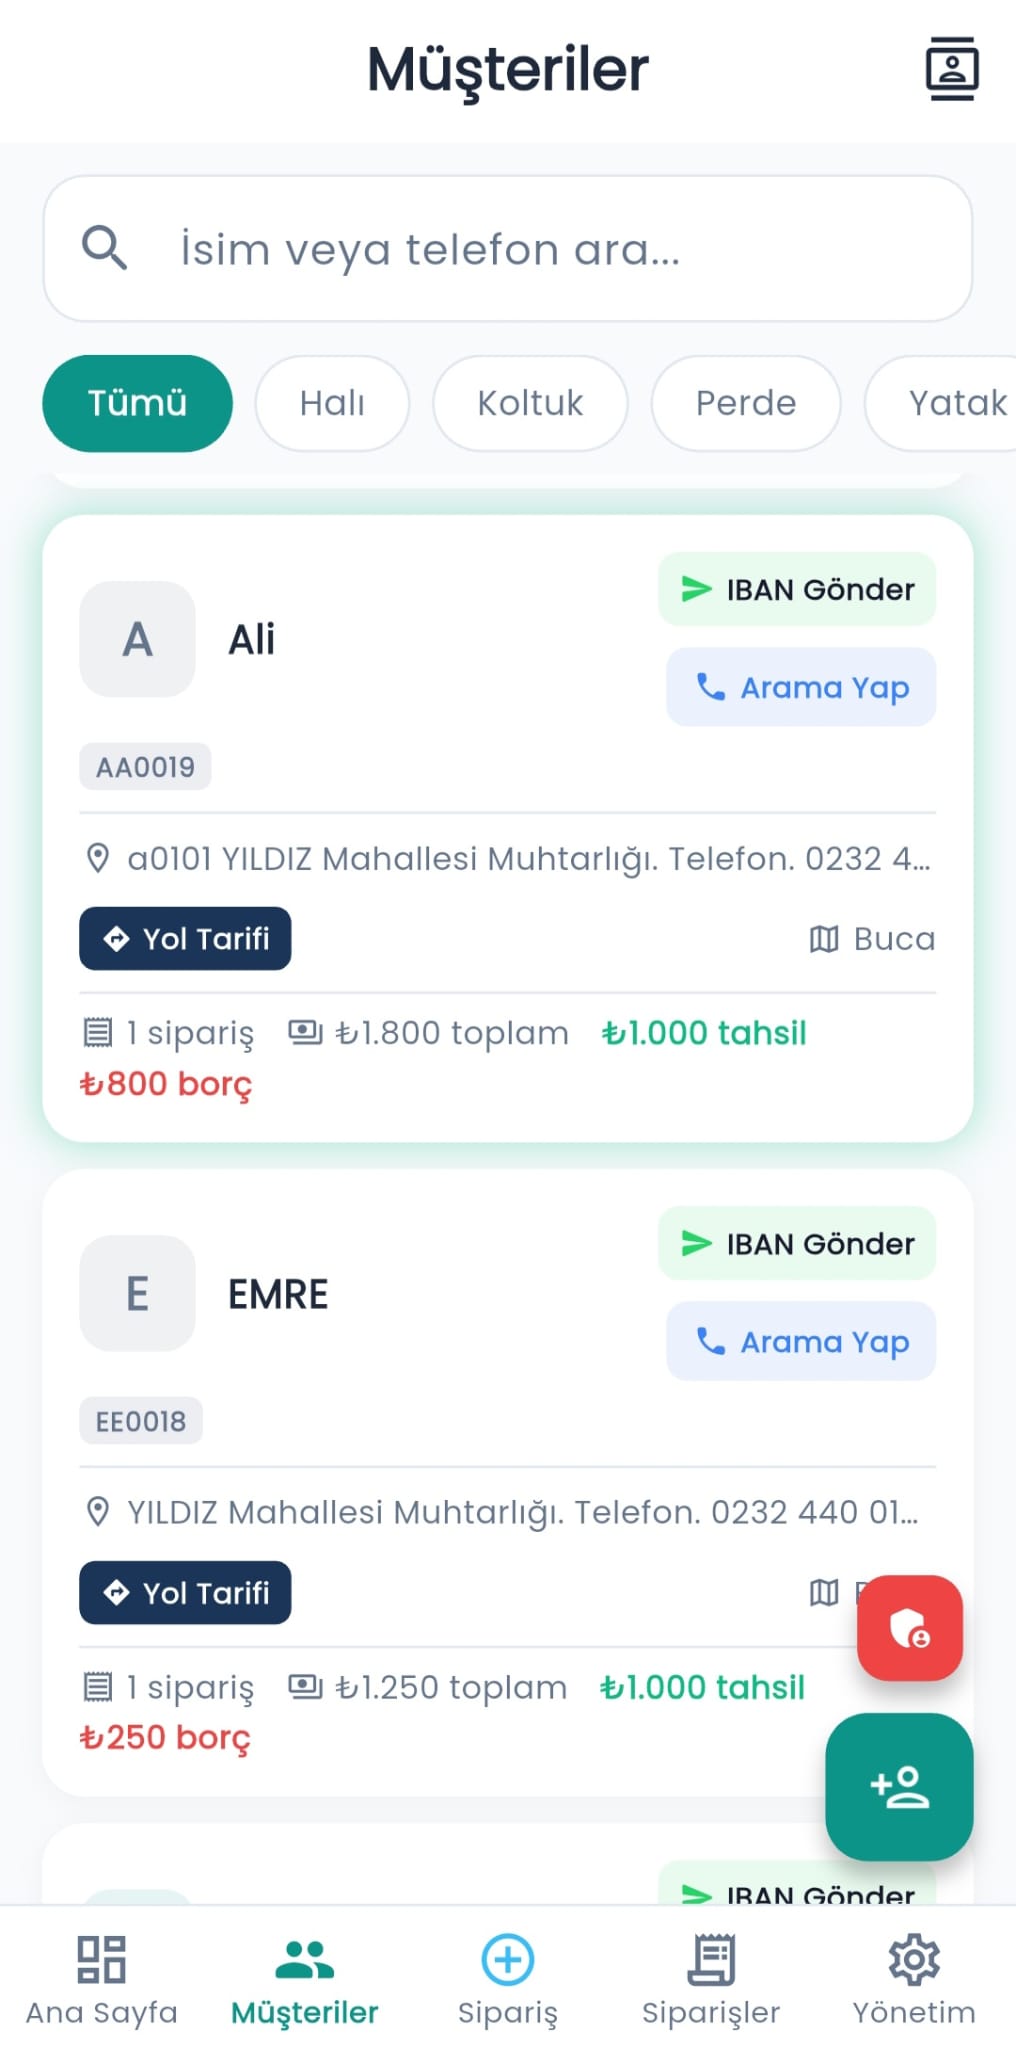This screenshot has width=1016, height=2048.
Task: Open Yol Tarifi for EMRE
Action: 185,1592
